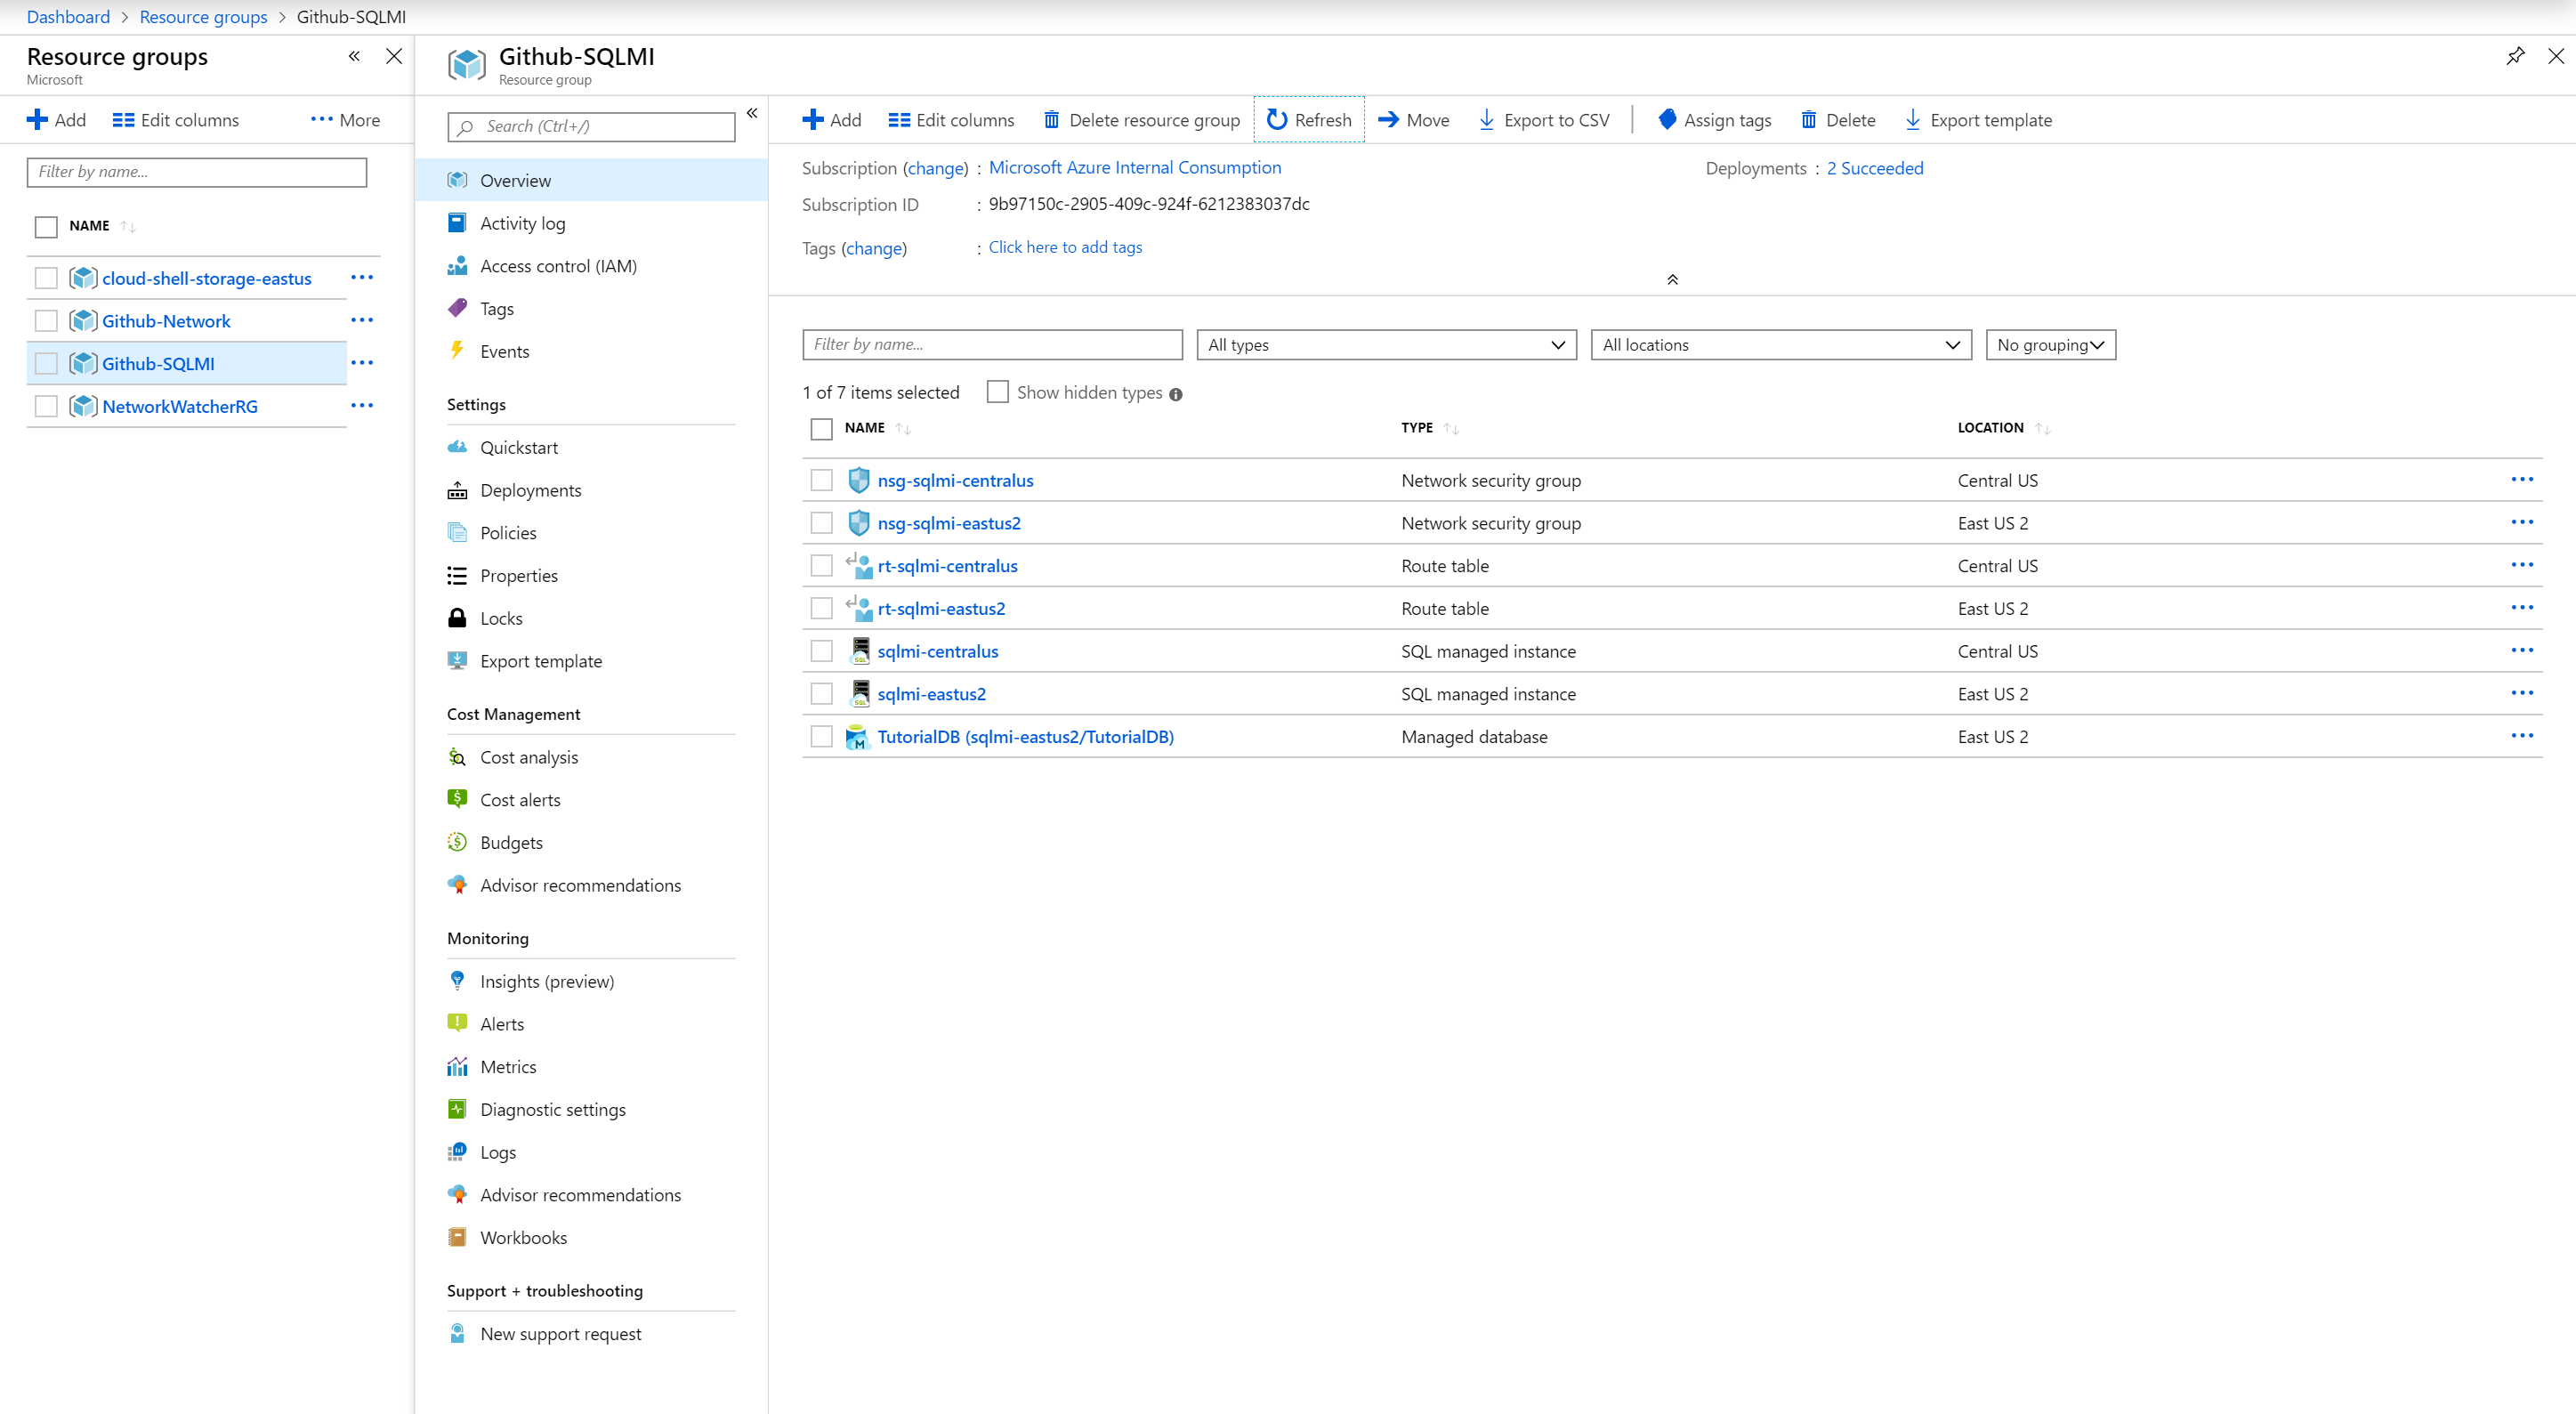2576x1414 pixels.
Task: Open More options in Resource groups panel
Action: [345, 120]
